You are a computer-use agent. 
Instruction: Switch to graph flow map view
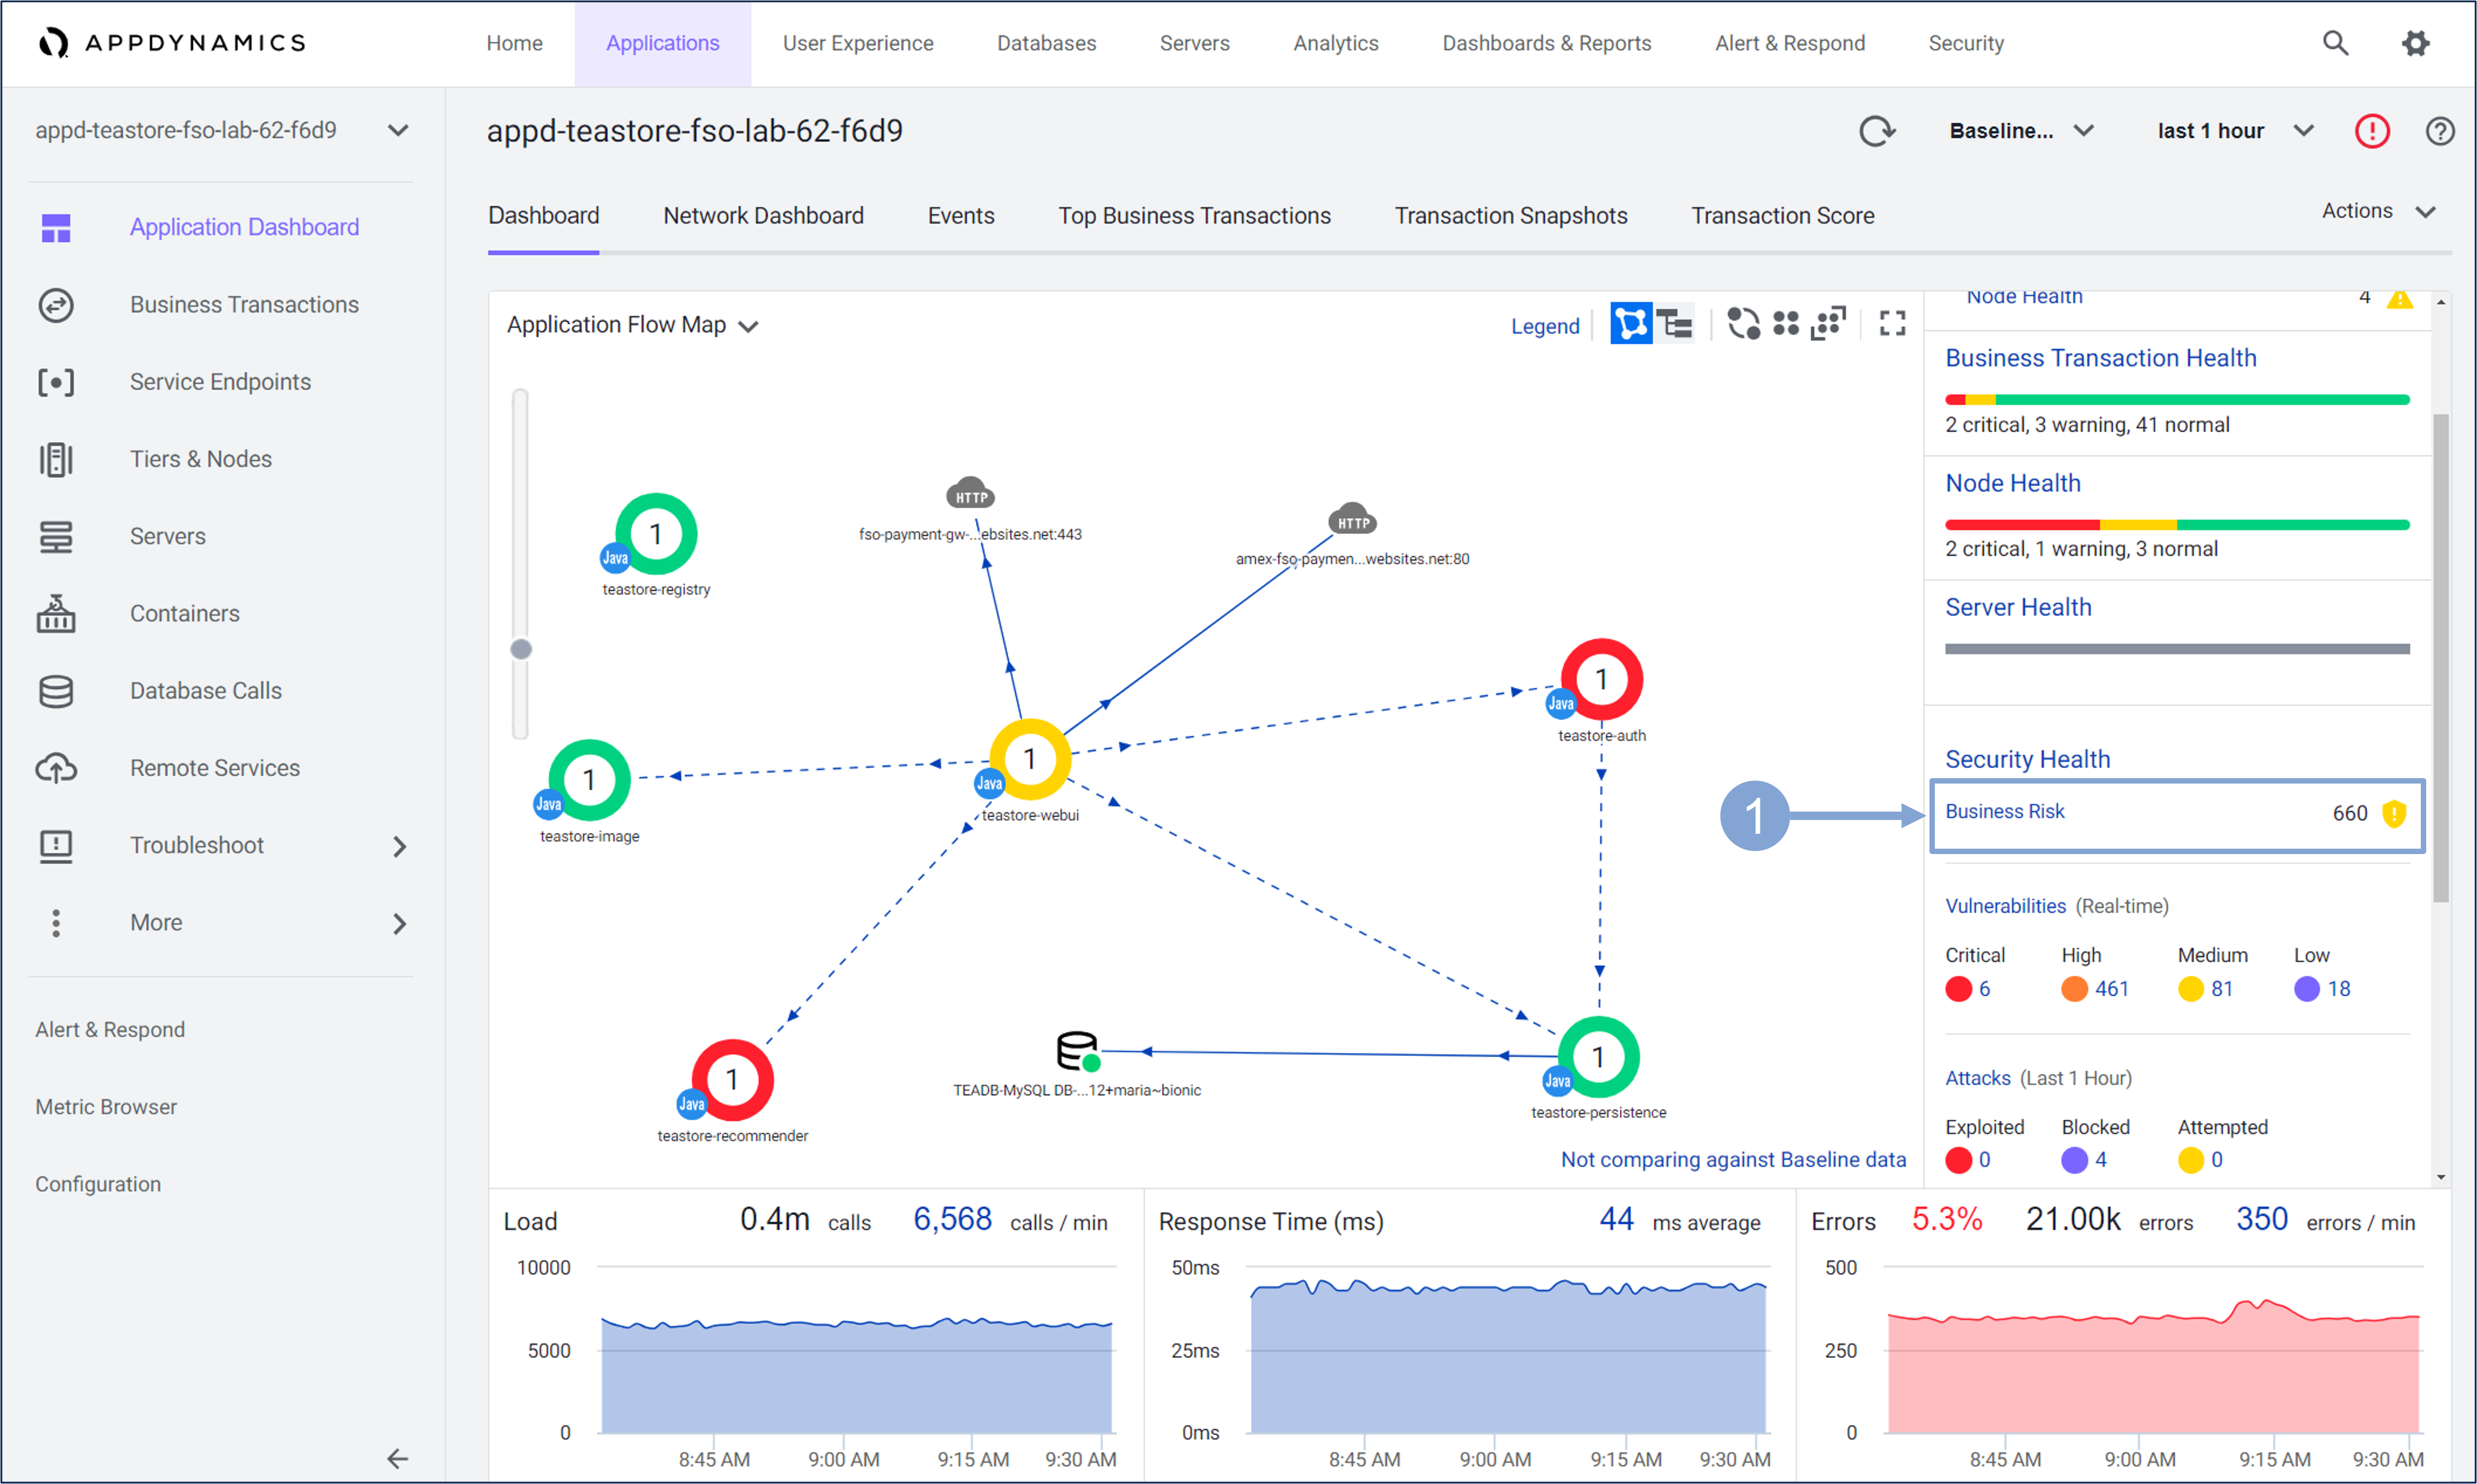pos(1631,324)
